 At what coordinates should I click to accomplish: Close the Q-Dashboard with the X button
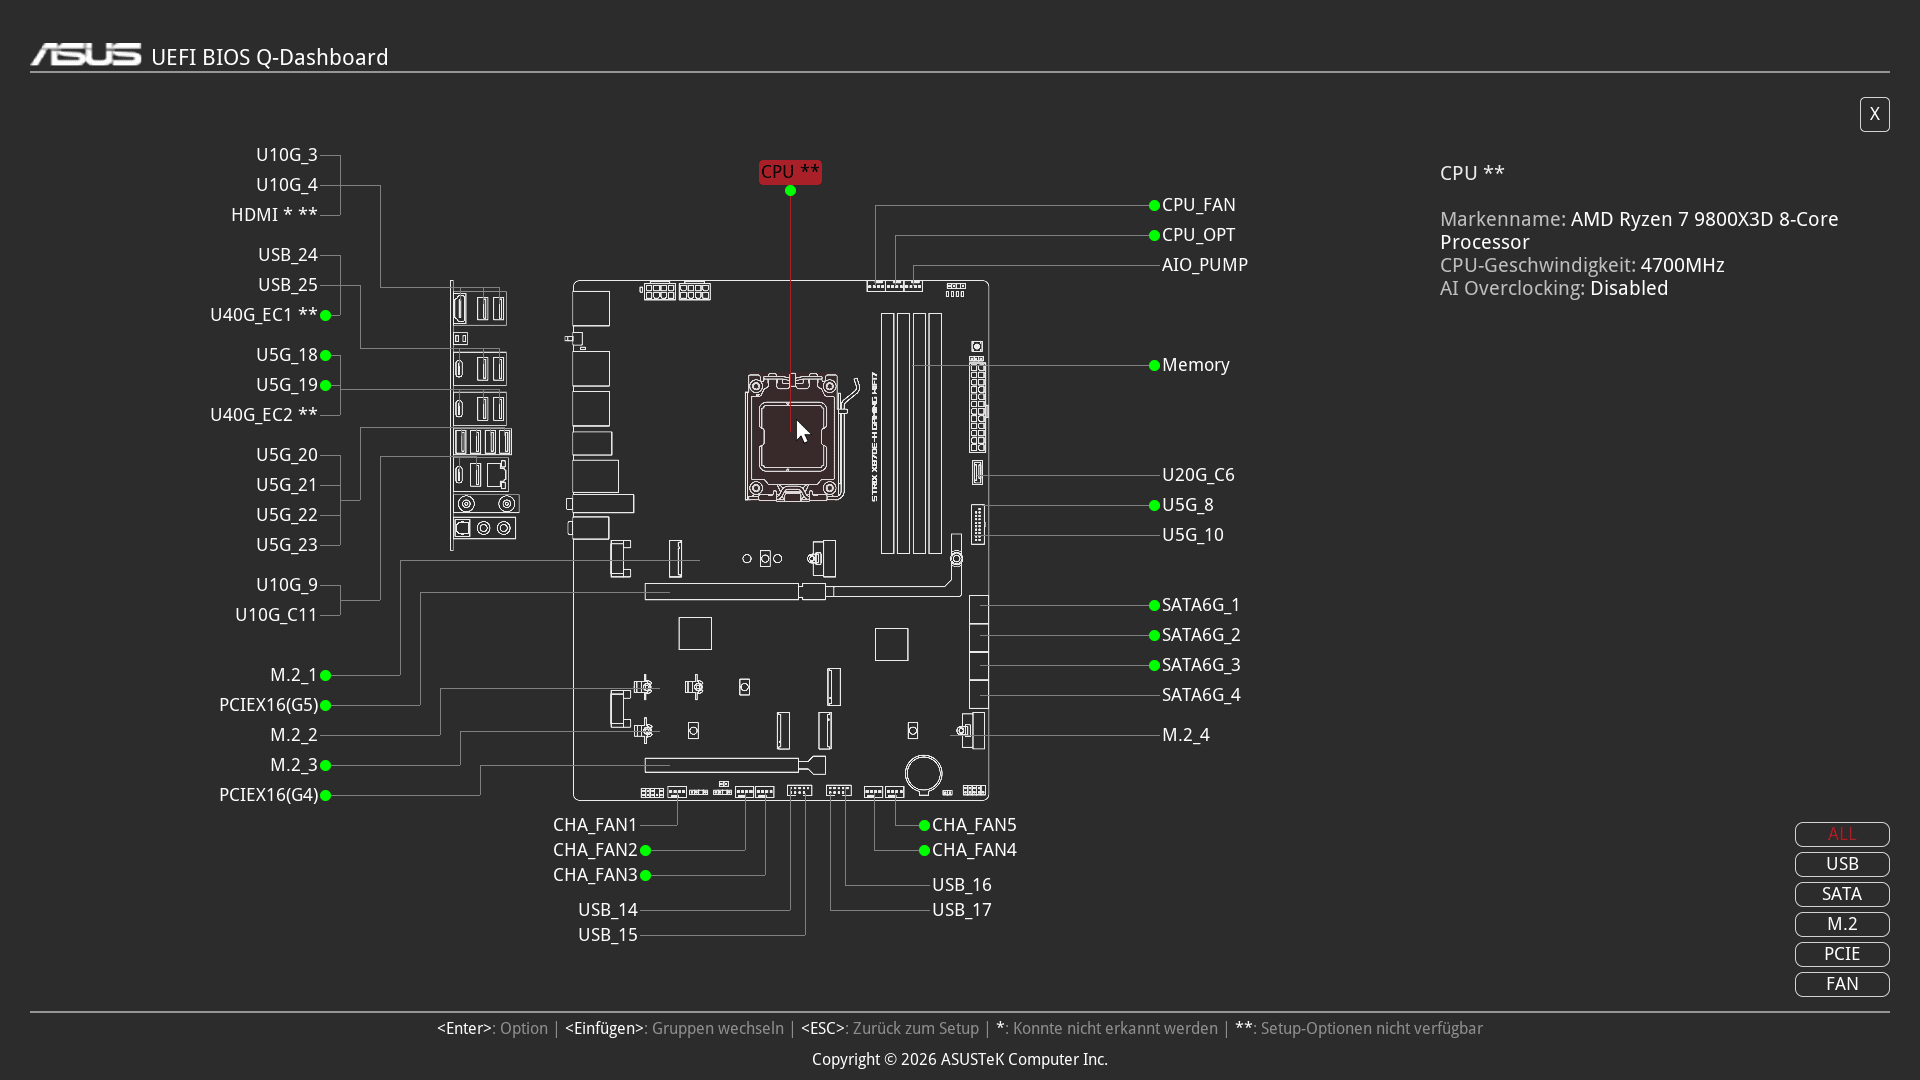coord(1874,114)
